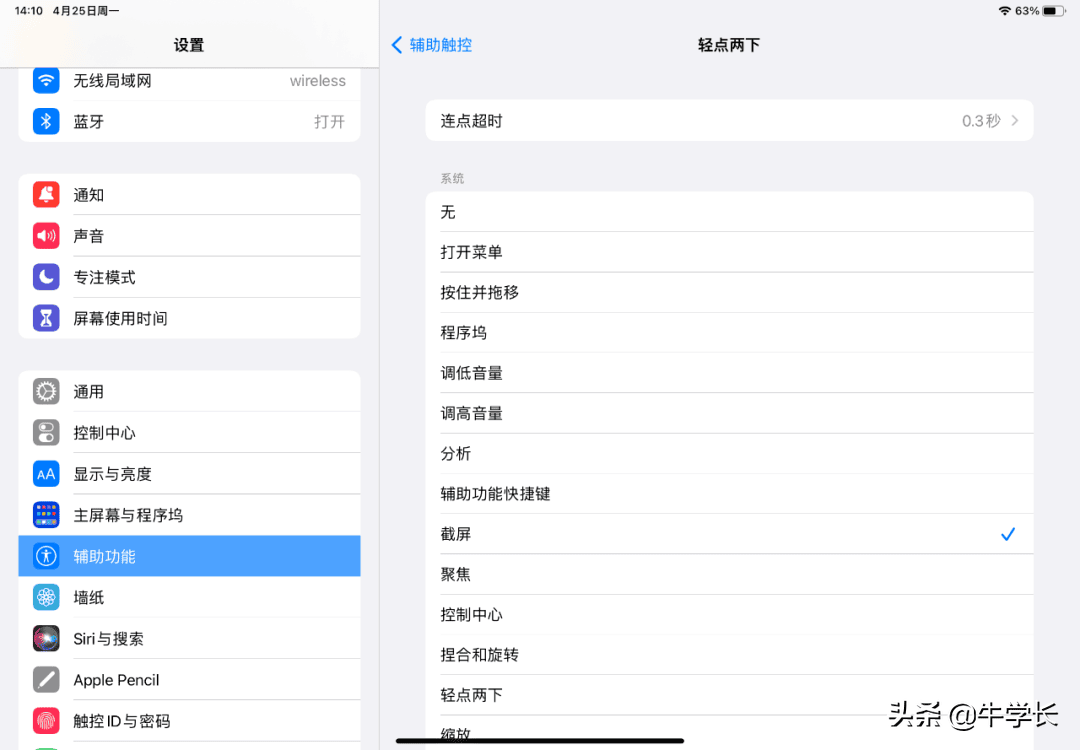Select 无 as double-tap action
The width and height of the screenshot is (1080, 750).
click(x=728, y=212)
